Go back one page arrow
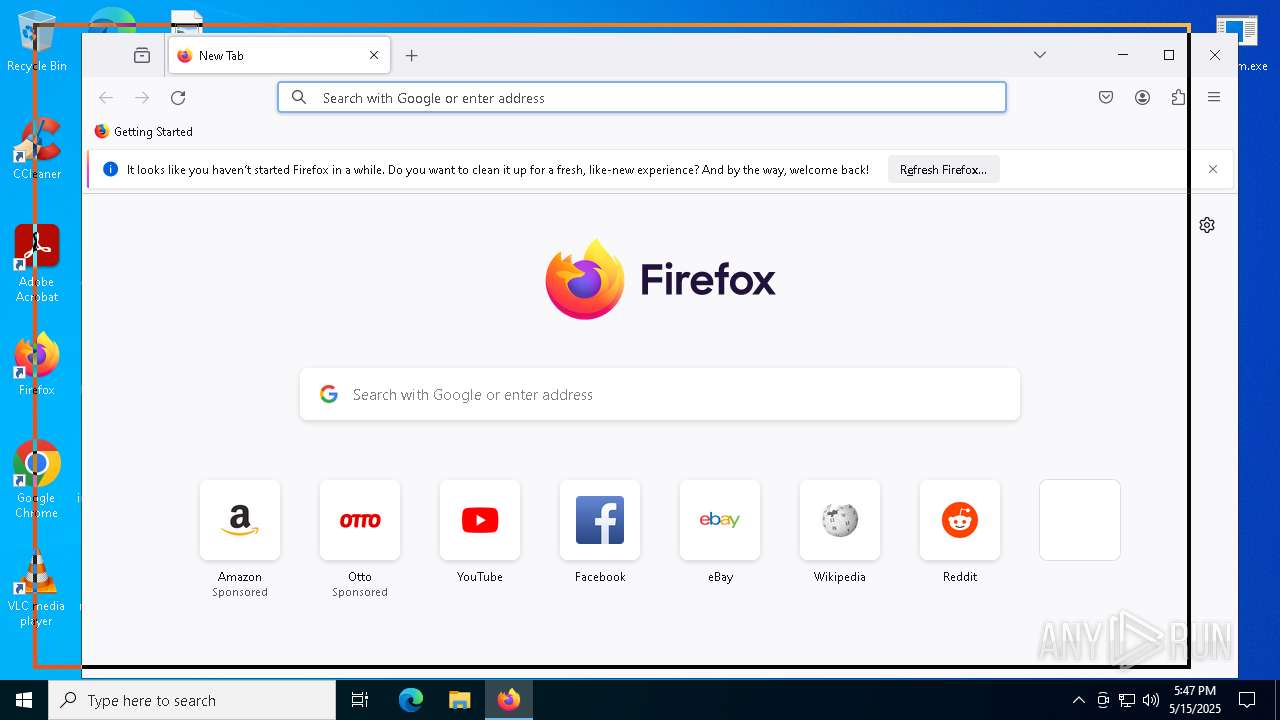Screen dimensions: 1280x720 [x=106, y=97]
